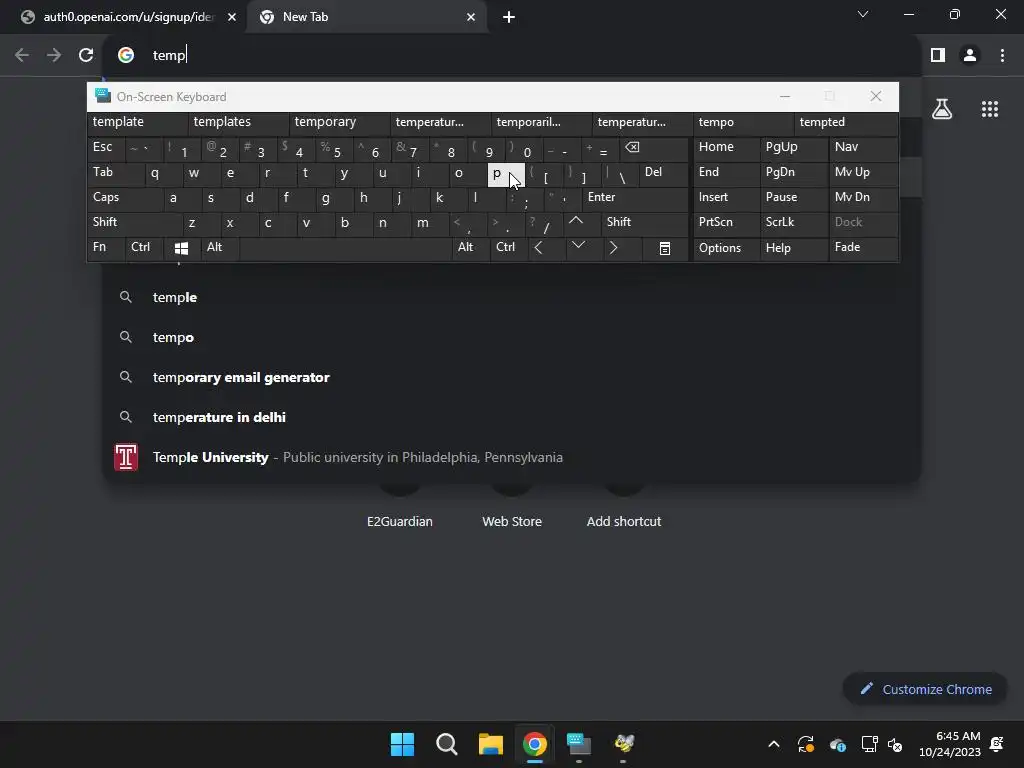
Task: Select 'temple' search suggestion
Action: [511, 298]
